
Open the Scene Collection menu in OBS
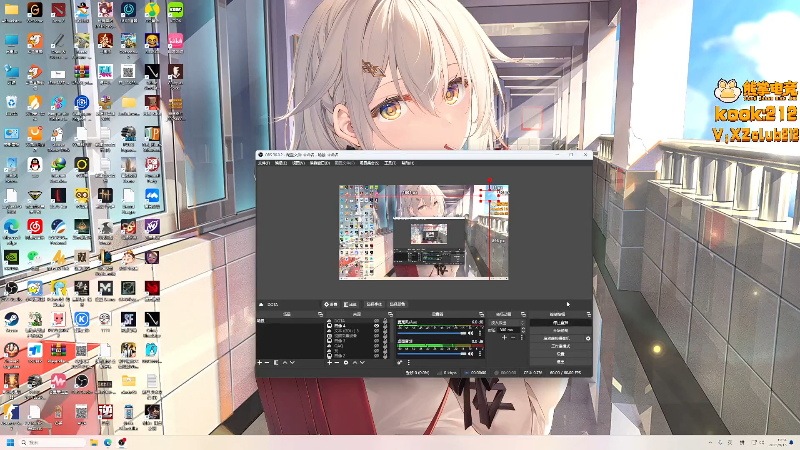pyautogui.click(x=369, y=163)
